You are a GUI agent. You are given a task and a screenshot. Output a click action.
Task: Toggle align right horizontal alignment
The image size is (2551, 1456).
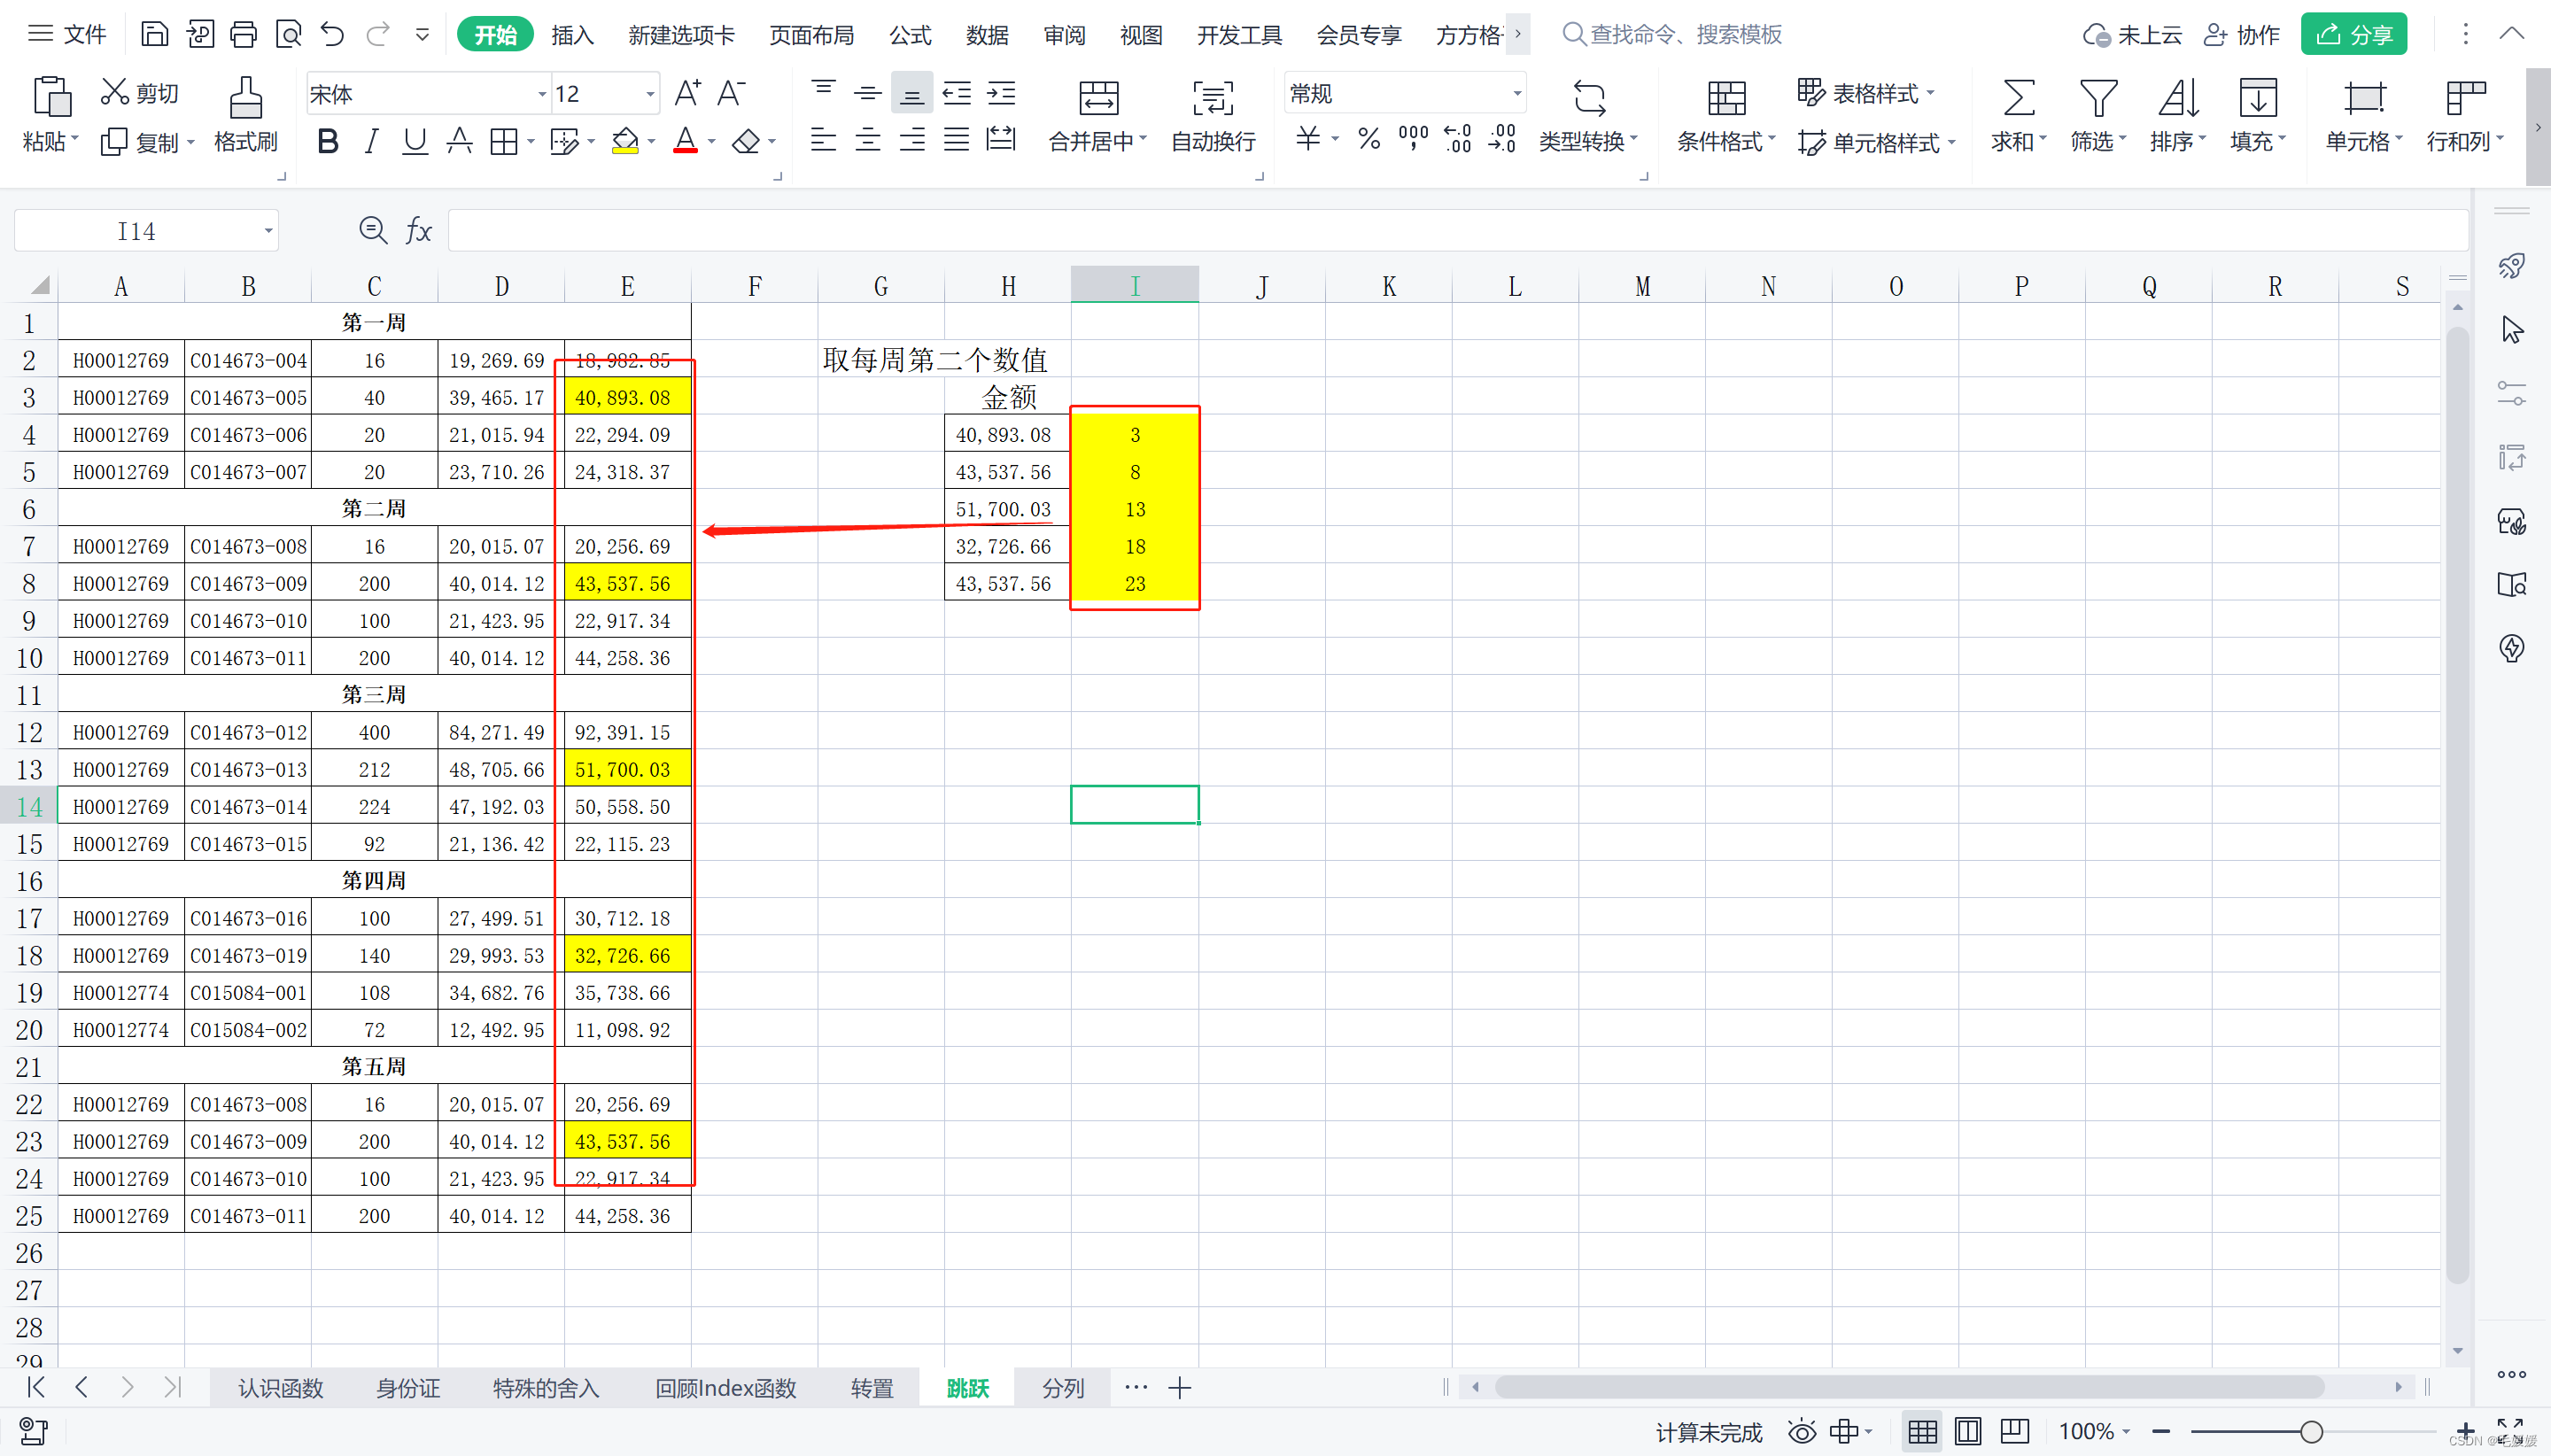(912, 139)
